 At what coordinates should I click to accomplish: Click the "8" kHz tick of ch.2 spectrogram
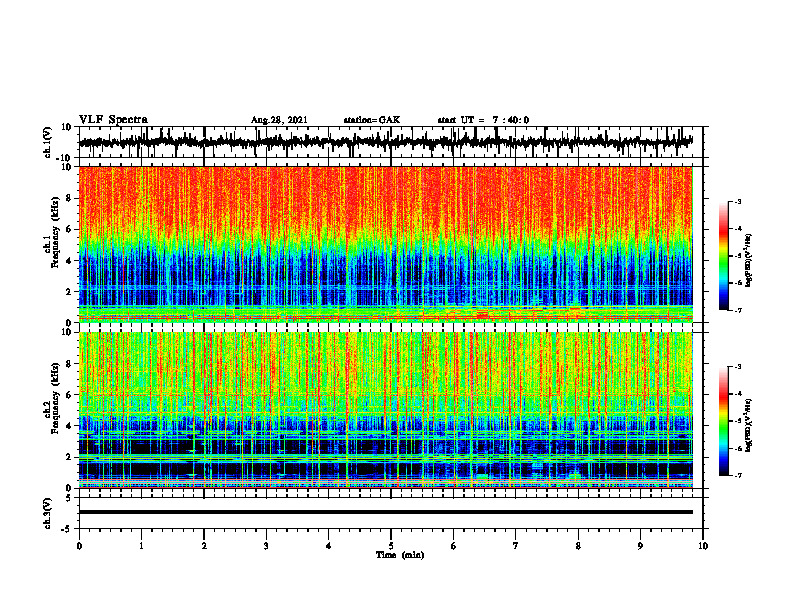click(x=69, y=364)
